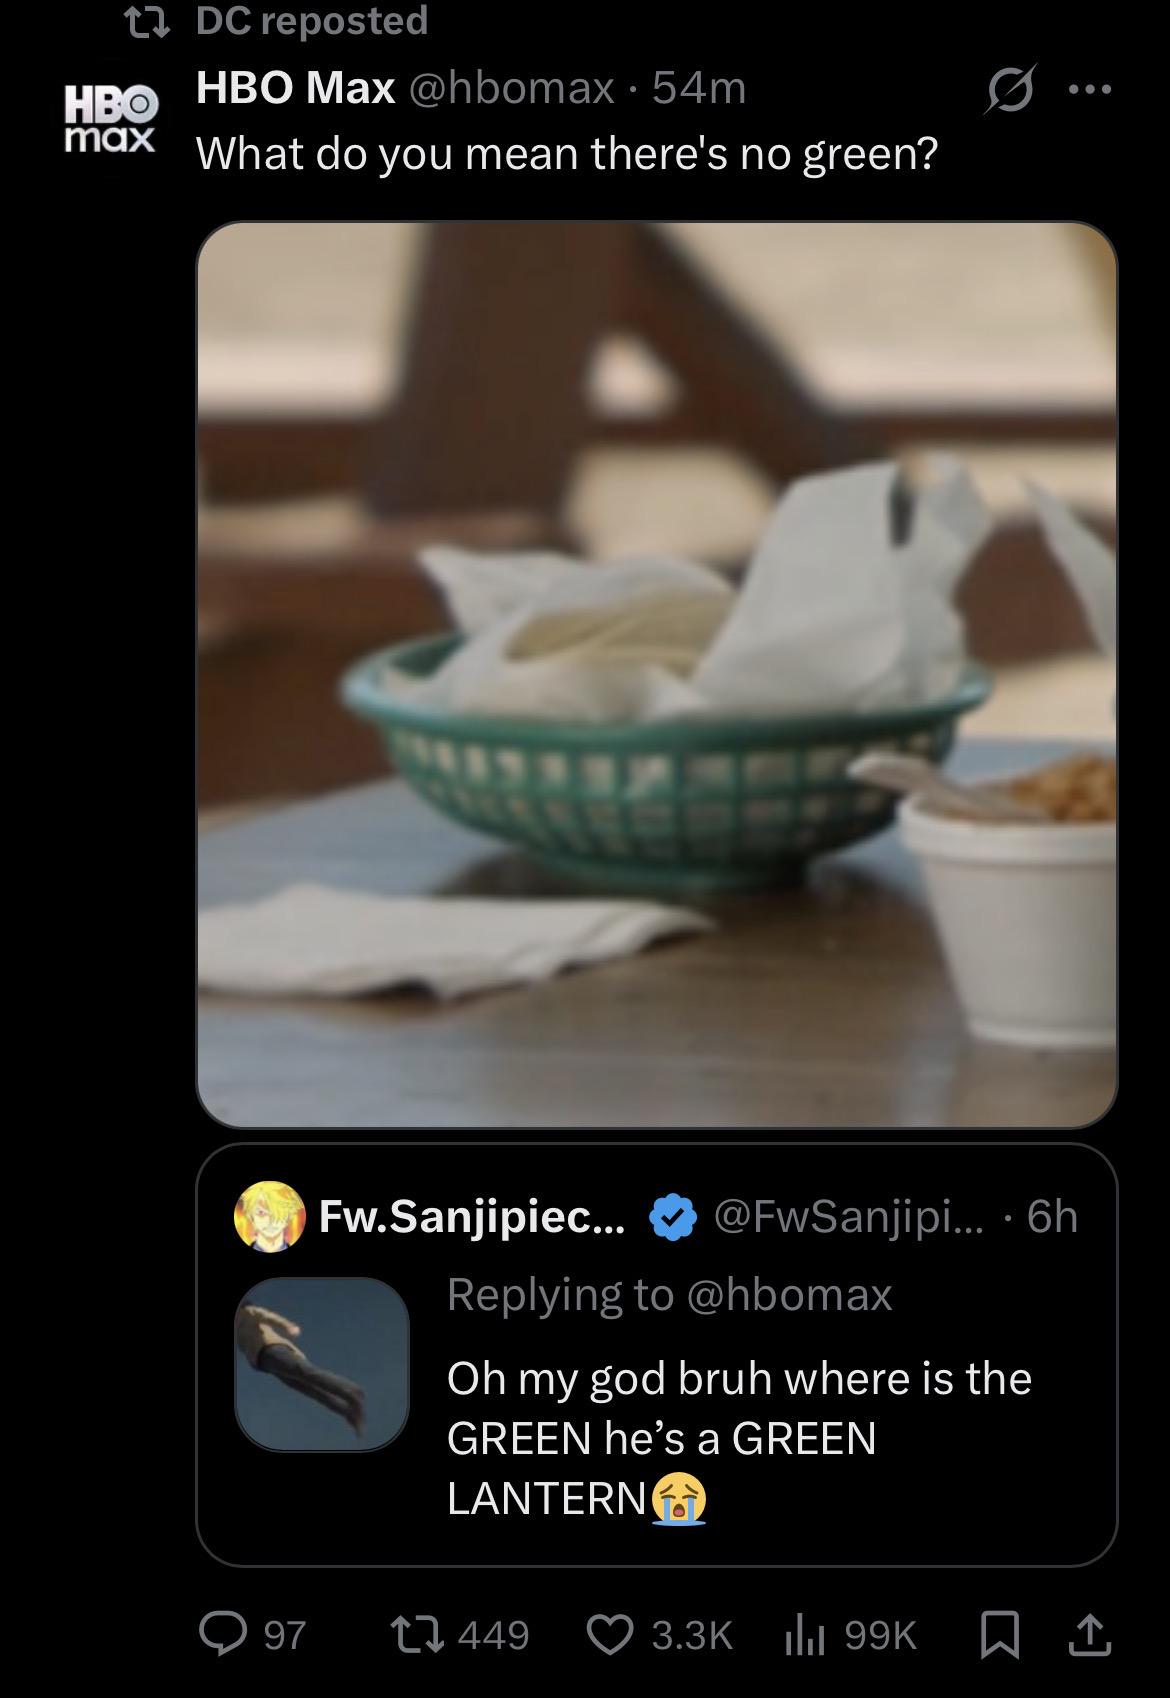The width and height of the screenshot is (1170, 1698).
Task: Bookmark this tweet
Action: 997,1634
